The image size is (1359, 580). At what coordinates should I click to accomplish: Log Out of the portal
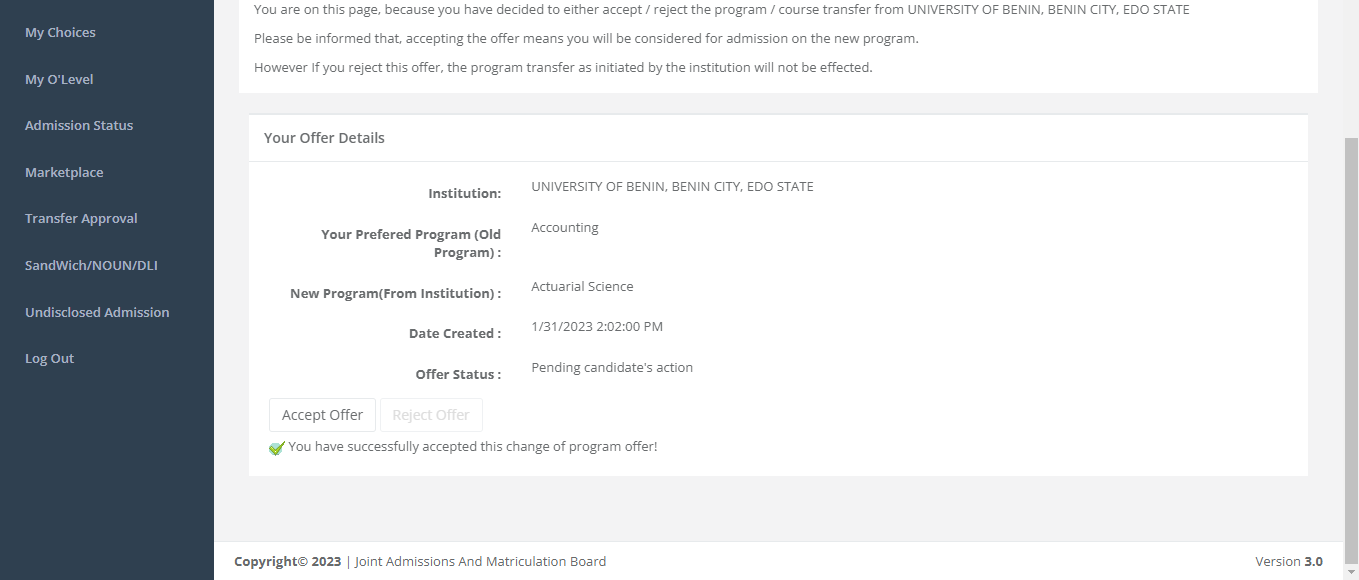click(x=49, y=357)
